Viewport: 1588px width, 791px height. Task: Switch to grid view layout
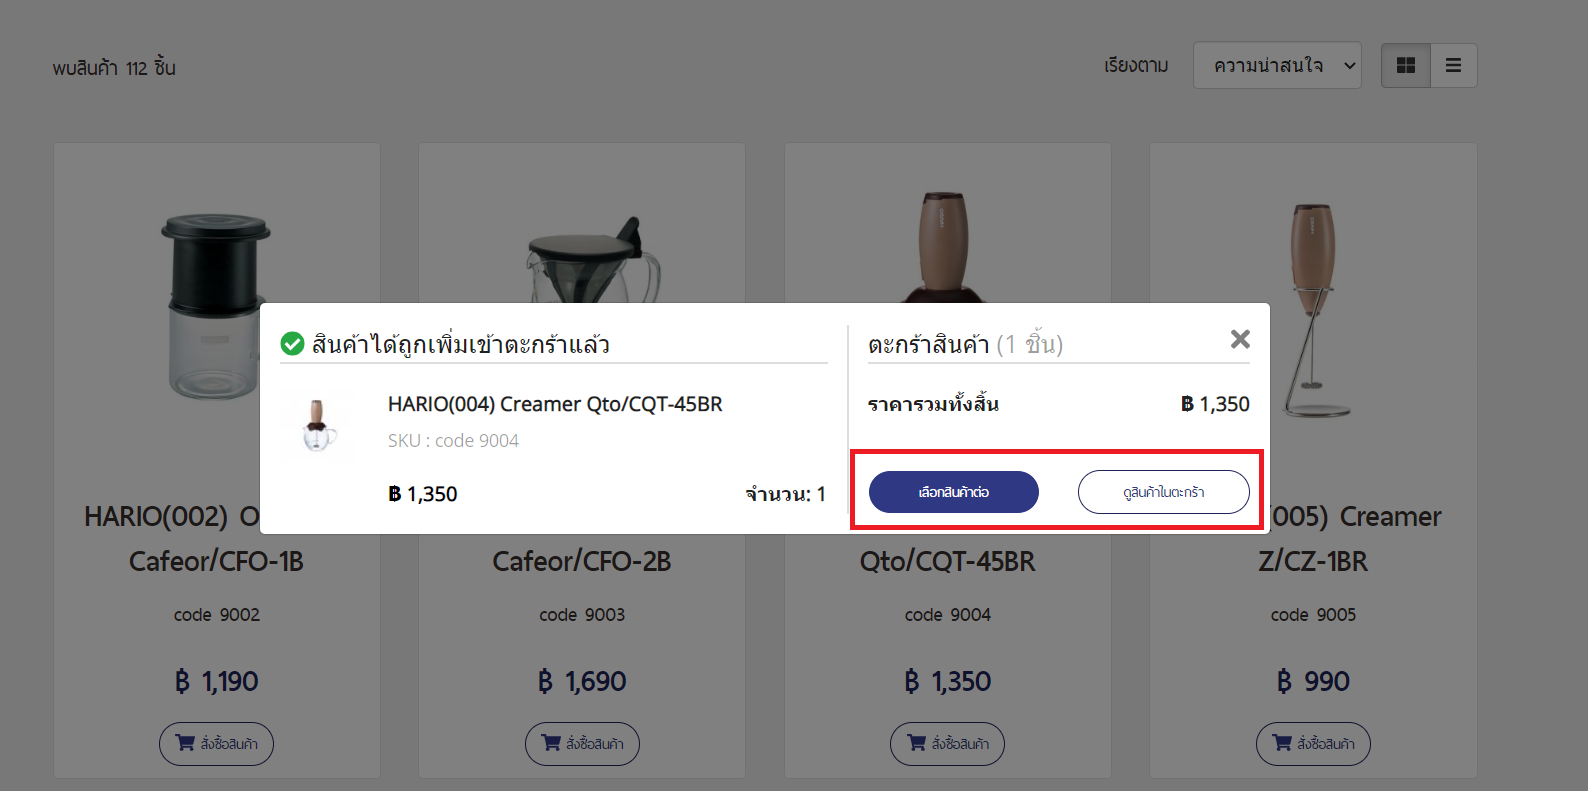[1405, 65]
